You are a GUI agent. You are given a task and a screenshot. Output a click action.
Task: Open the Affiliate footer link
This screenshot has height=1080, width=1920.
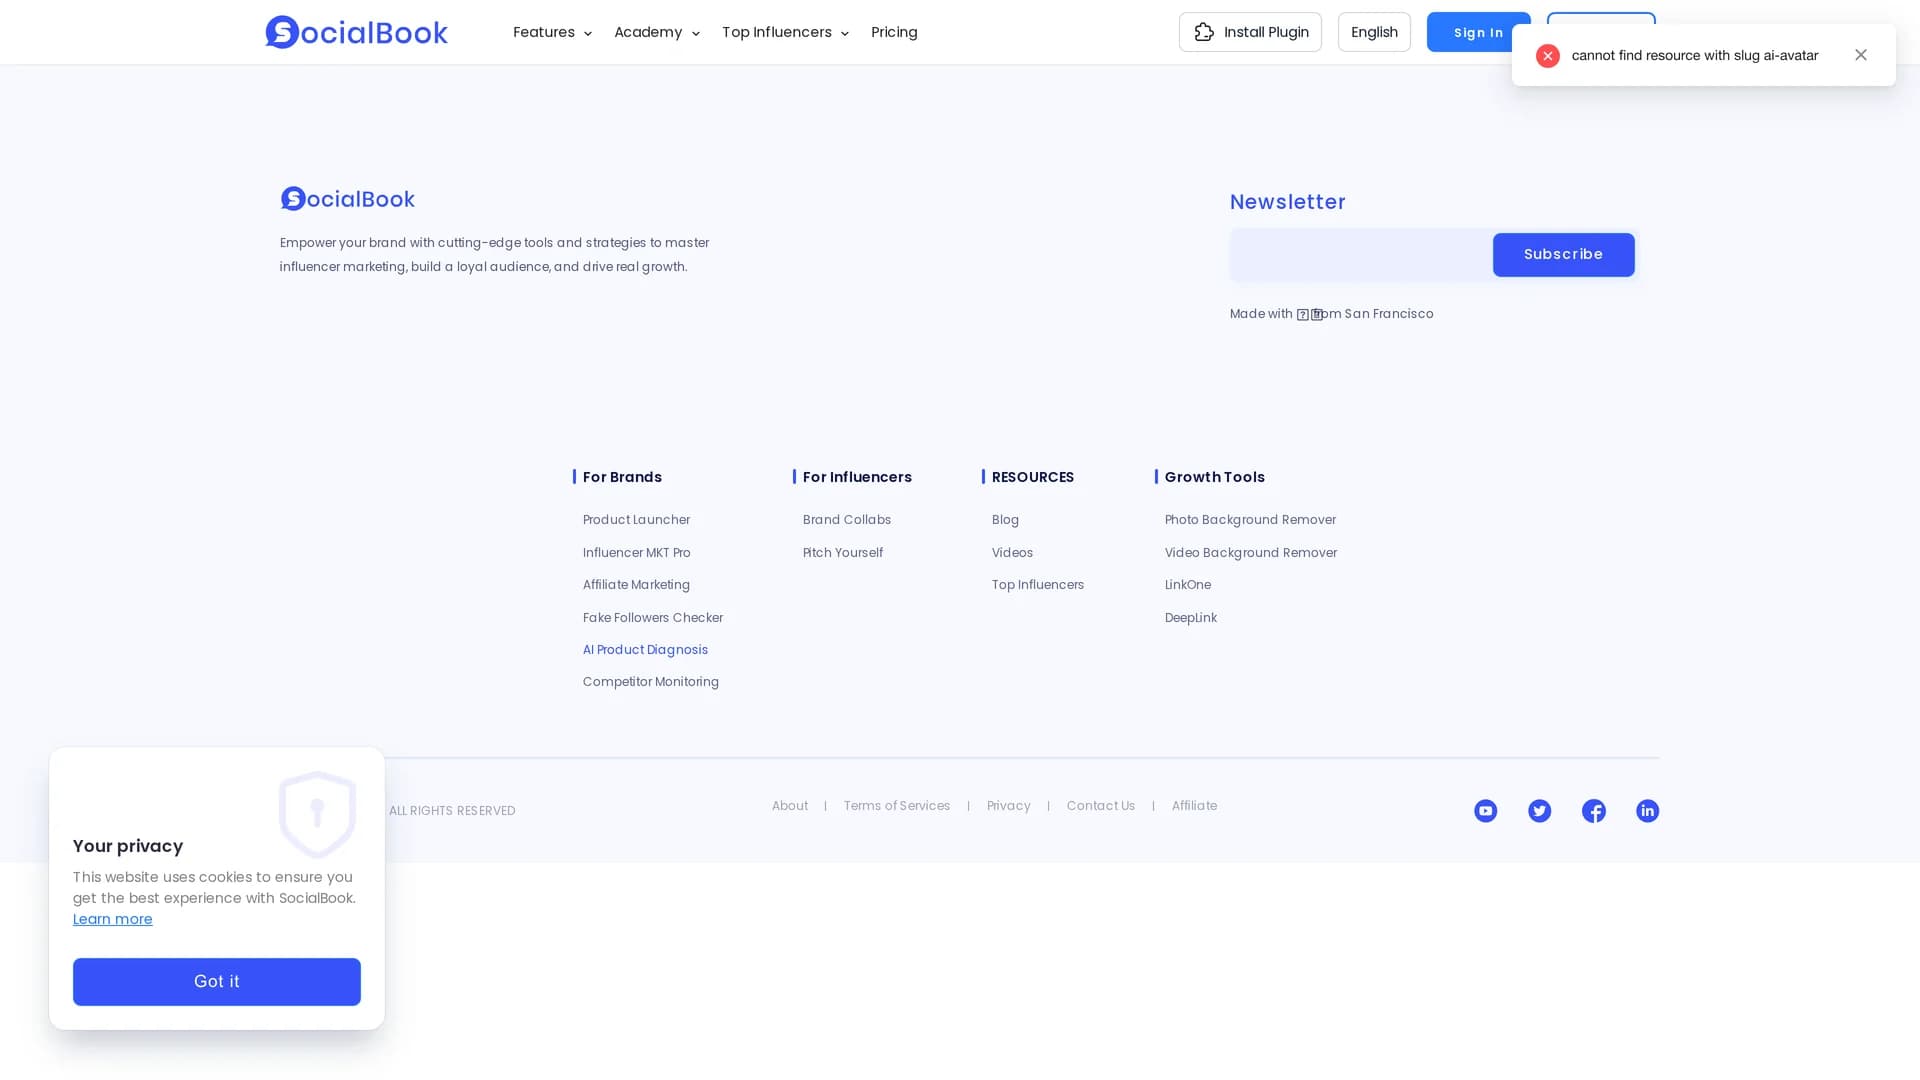[x=1194, y=806]
